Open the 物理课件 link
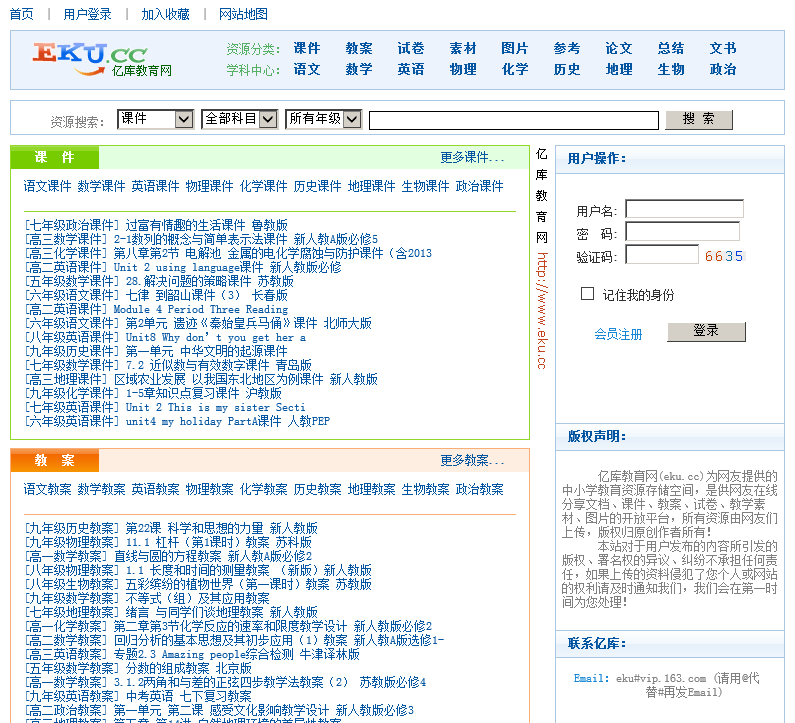The height and width of the screenshot is (723, 795). tap(209, 186)
